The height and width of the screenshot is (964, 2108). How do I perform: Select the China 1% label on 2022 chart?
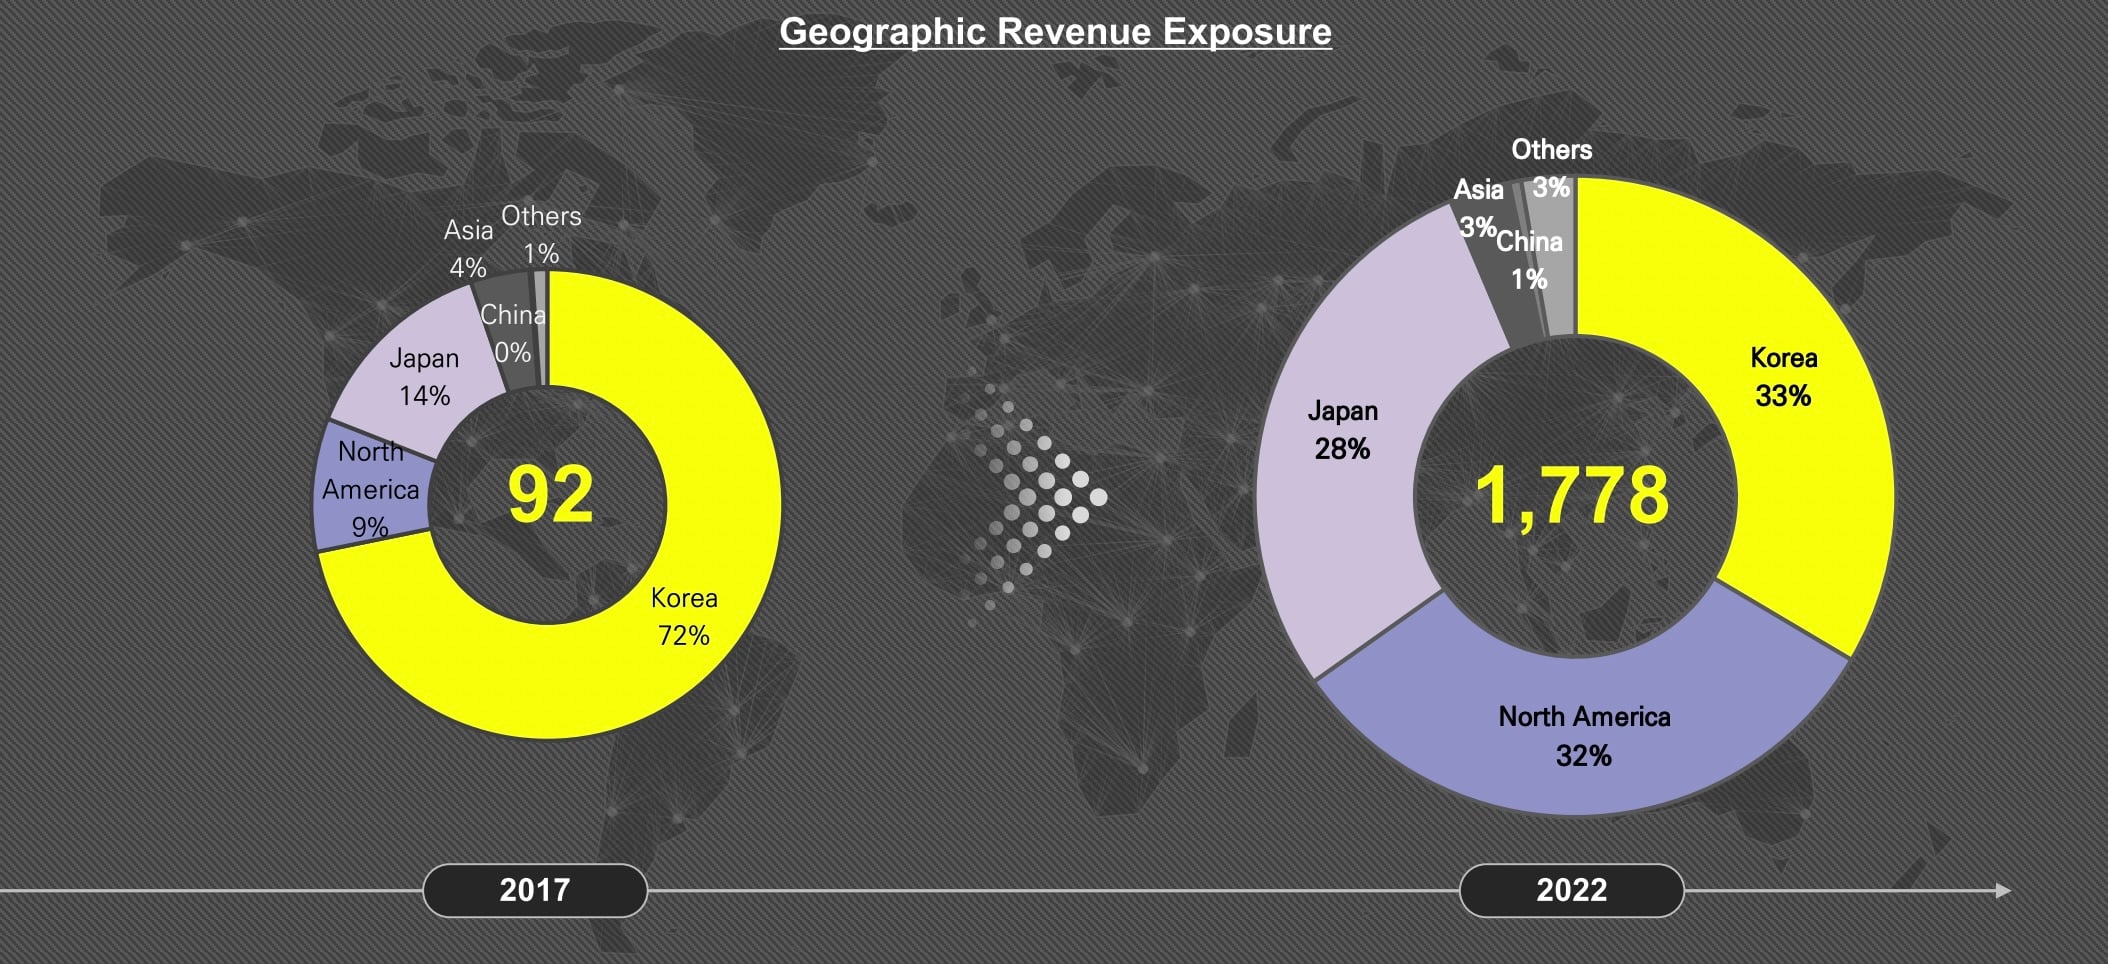(x=1529, y=260)
